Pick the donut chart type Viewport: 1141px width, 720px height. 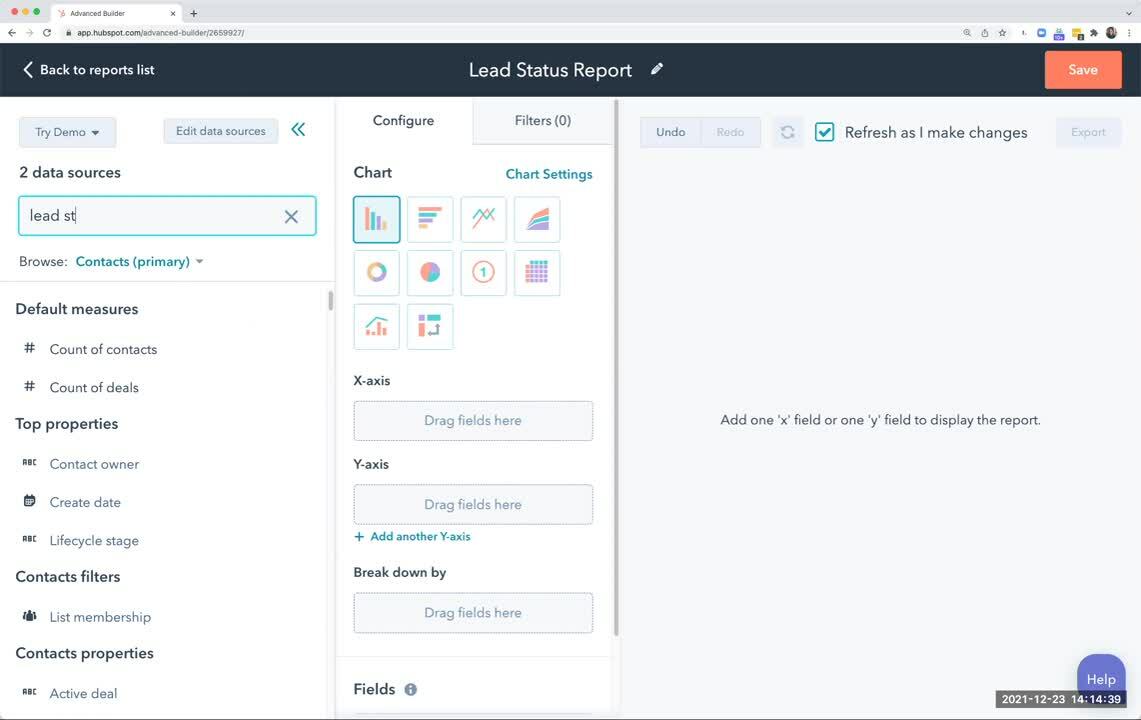tap(376, 273)
